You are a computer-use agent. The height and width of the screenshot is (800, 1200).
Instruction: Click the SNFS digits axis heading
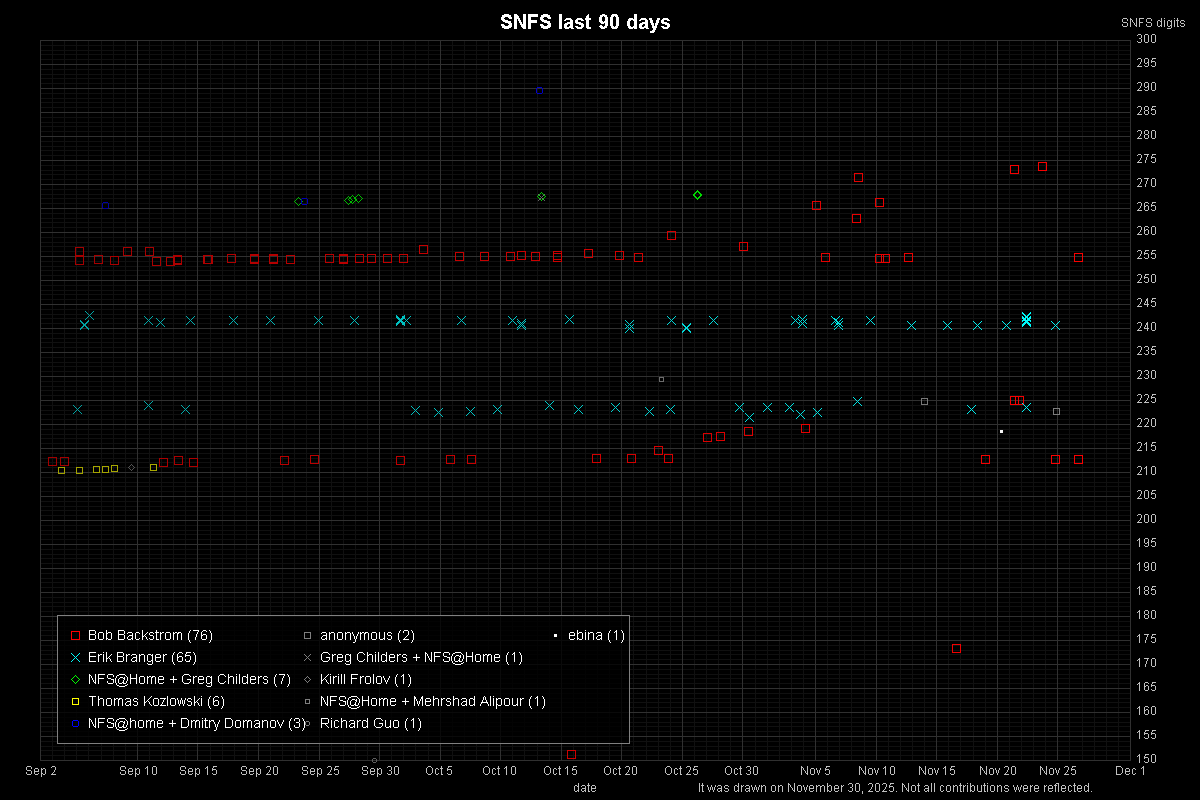tap(1153, 22)
